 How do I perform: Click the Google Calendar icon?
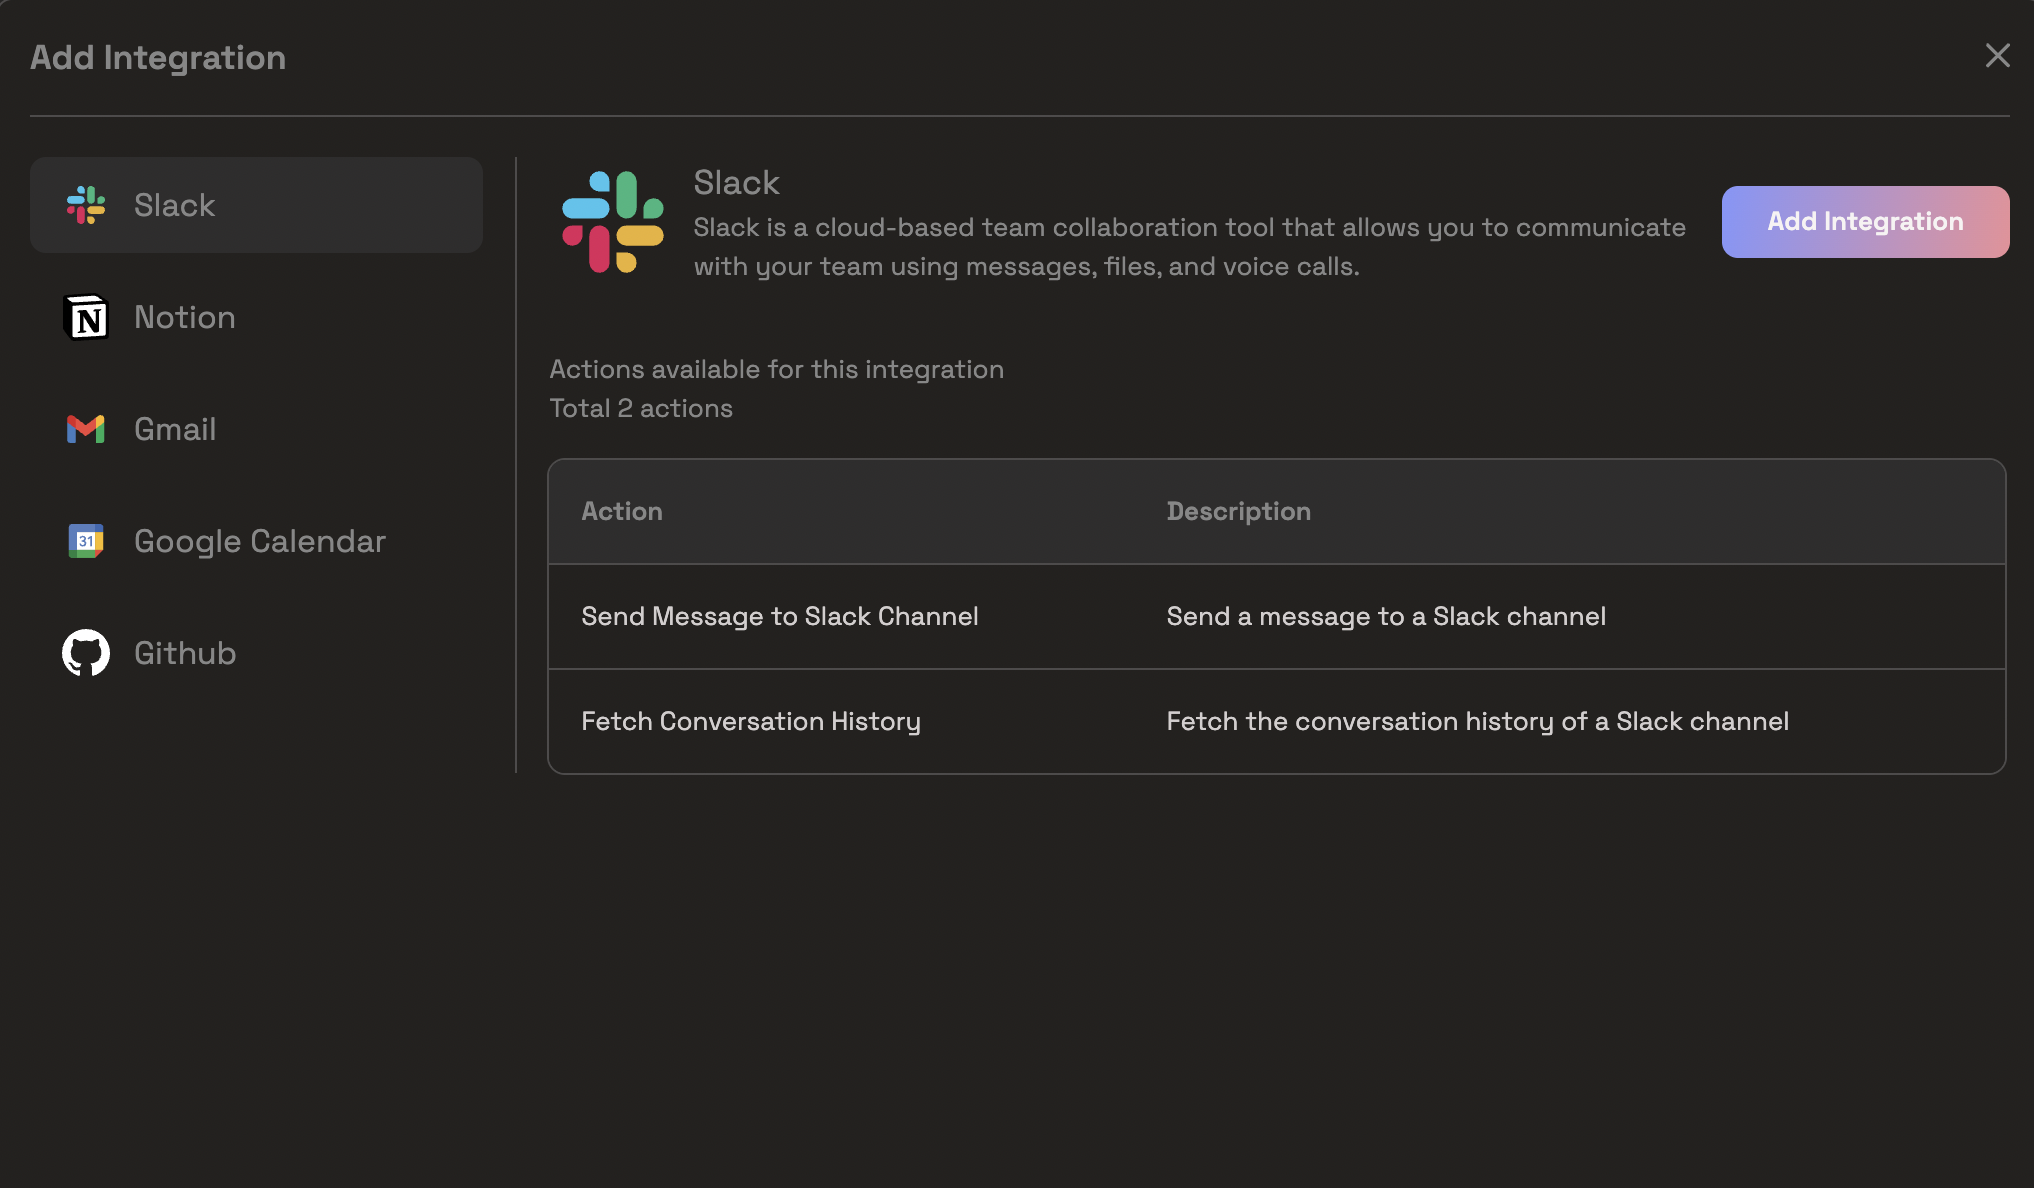click(86, 541)
